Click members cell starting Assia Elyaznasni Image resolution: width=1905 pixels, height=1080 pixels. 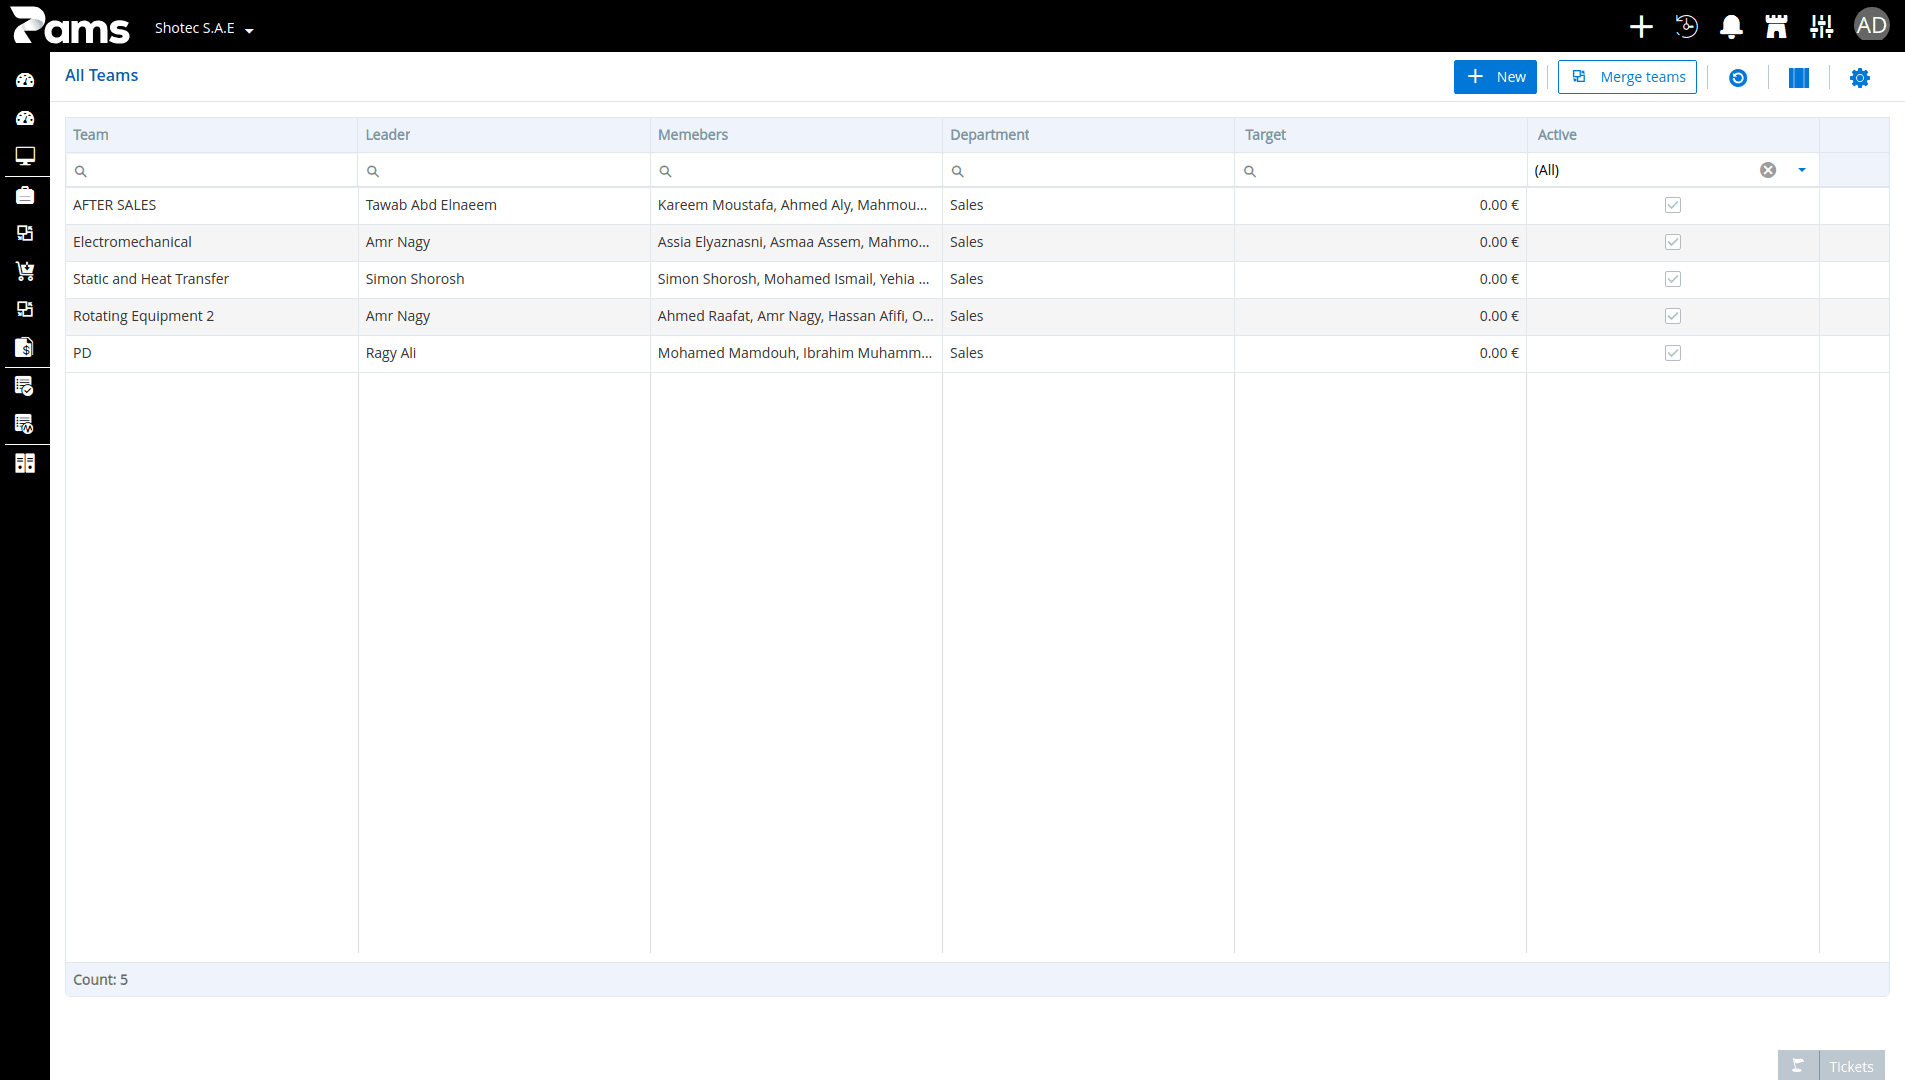(x=796, y=242)
